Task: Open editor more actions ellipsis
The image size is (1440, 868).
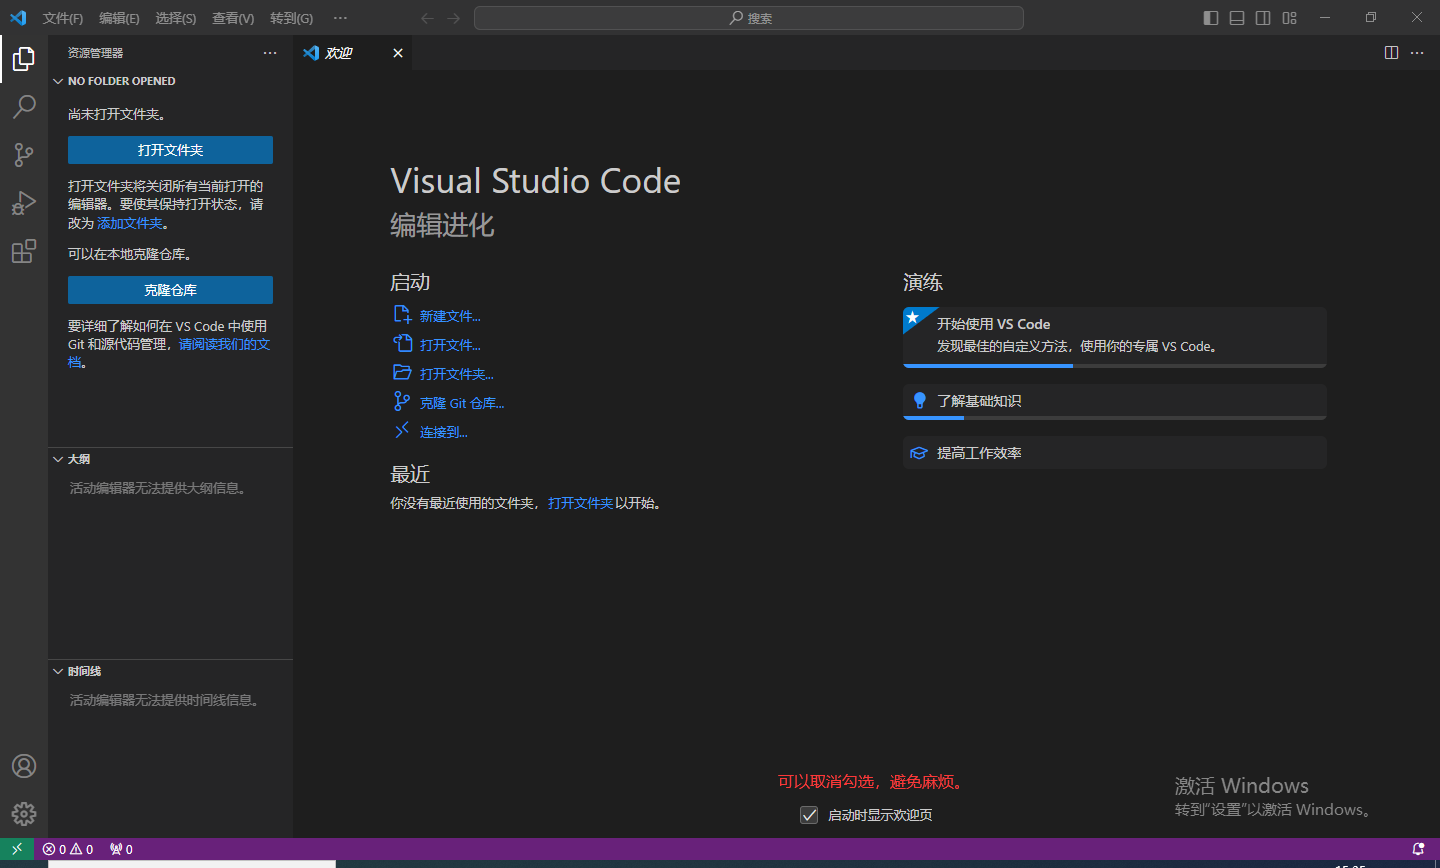Action: (1417, 53)
